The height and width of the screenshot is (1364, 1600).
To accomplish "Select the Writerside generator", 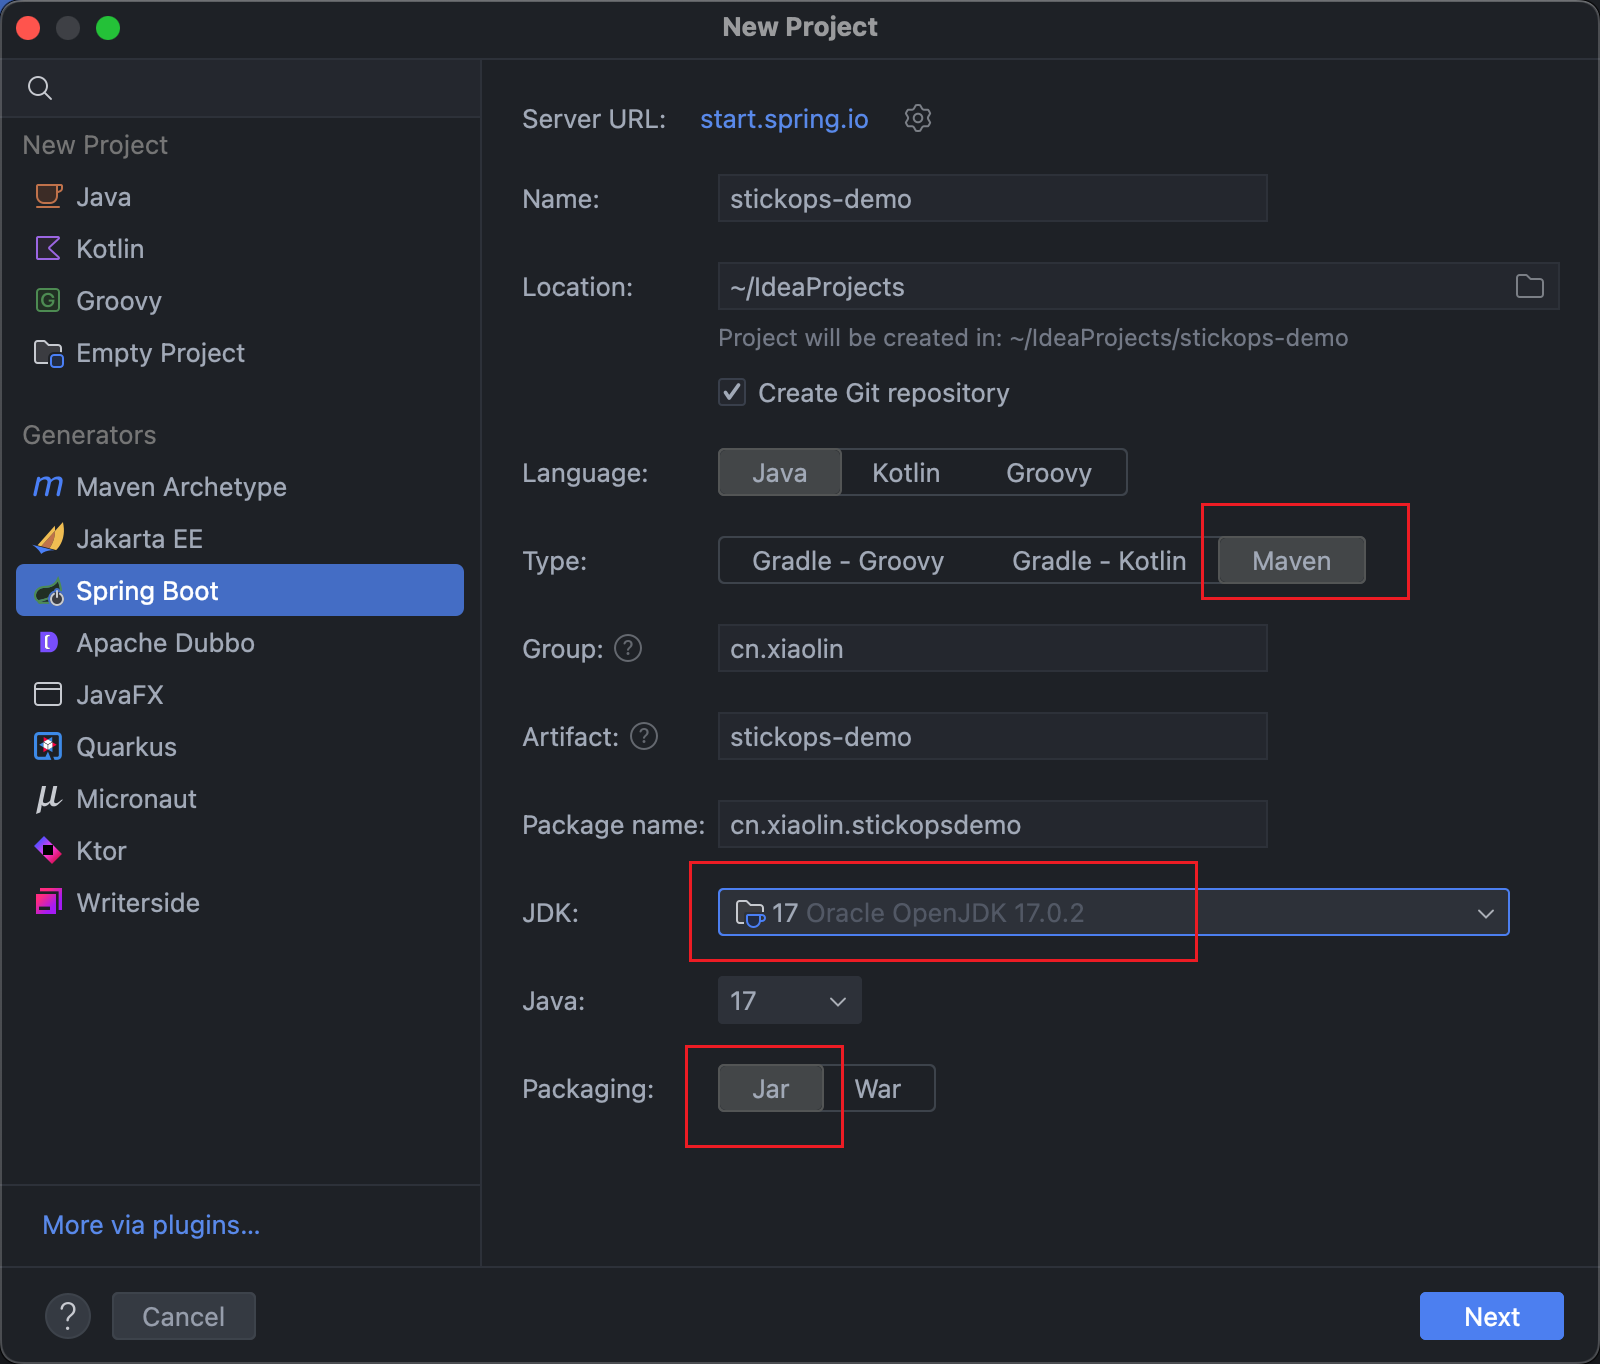I will [138, 902].
